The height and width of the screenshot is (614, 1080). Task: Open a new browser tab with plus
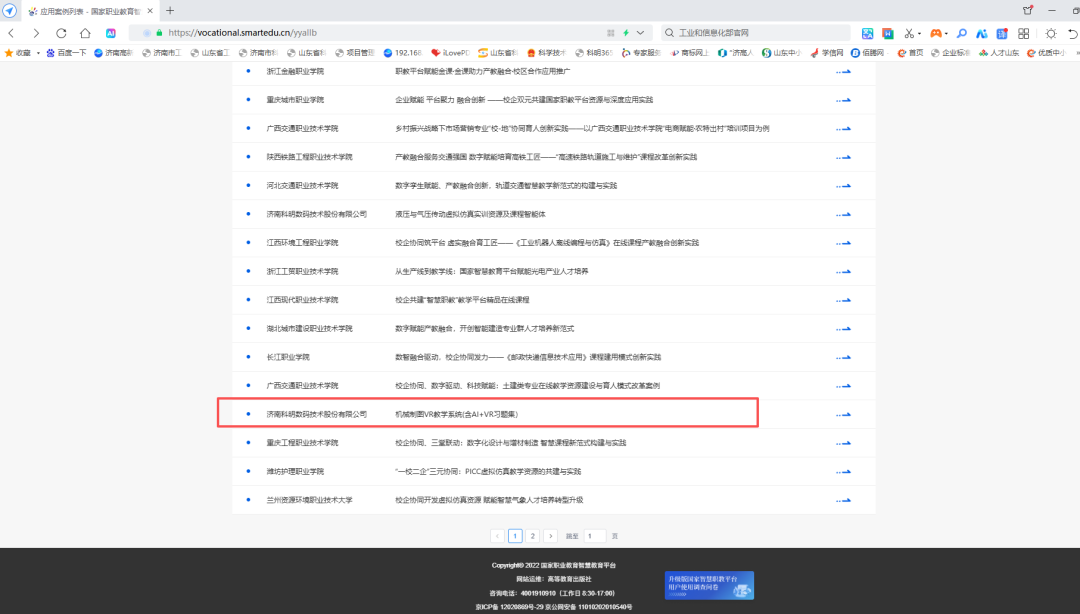click(x=170, y=10)
